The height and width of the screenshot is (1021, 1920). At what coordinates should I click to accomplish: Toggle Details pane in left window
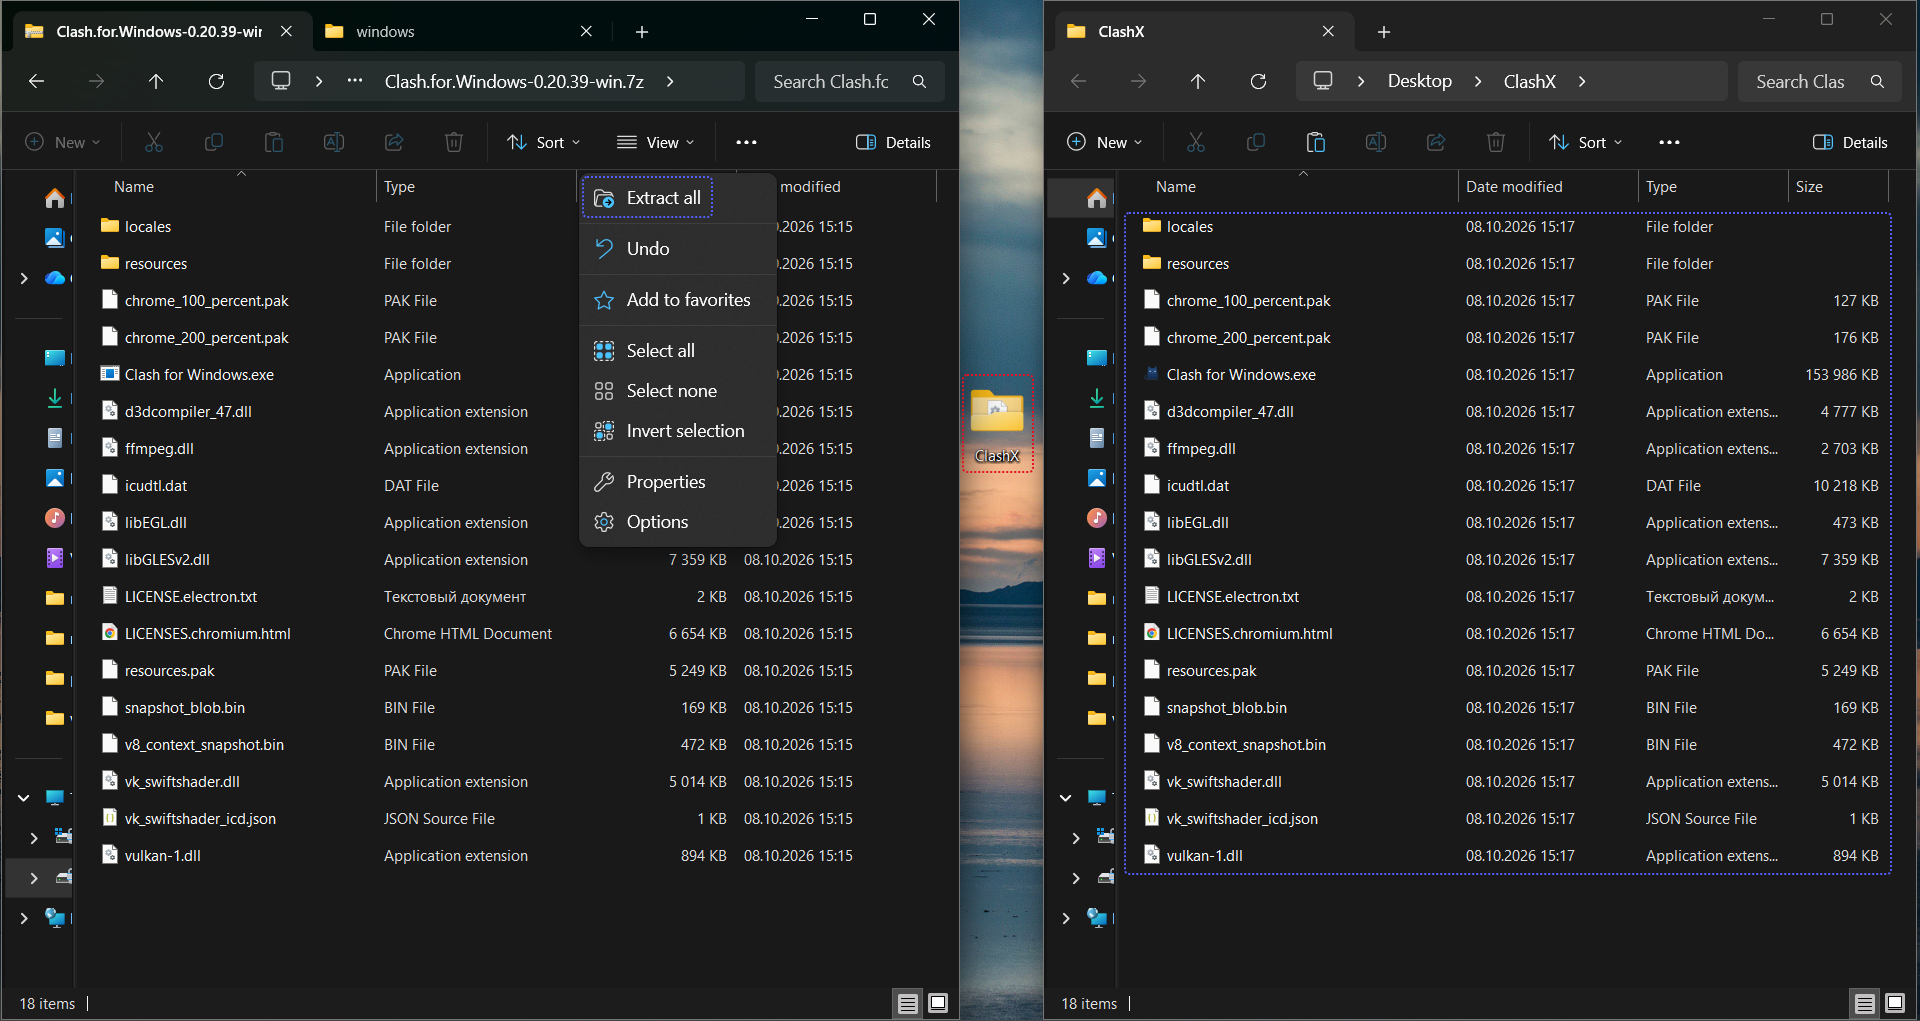pos(894,142)
